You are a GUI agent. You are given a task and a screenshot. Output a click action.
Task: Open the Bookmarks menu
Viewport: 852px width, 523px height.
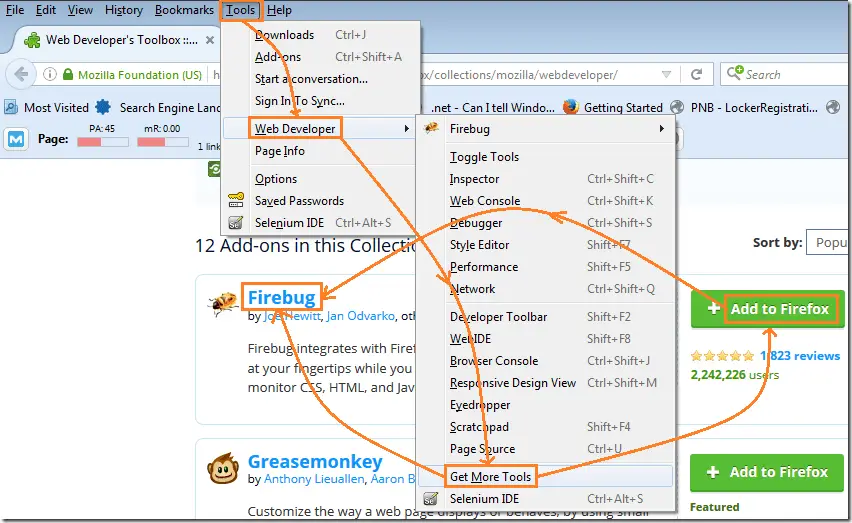coord(184,10)
